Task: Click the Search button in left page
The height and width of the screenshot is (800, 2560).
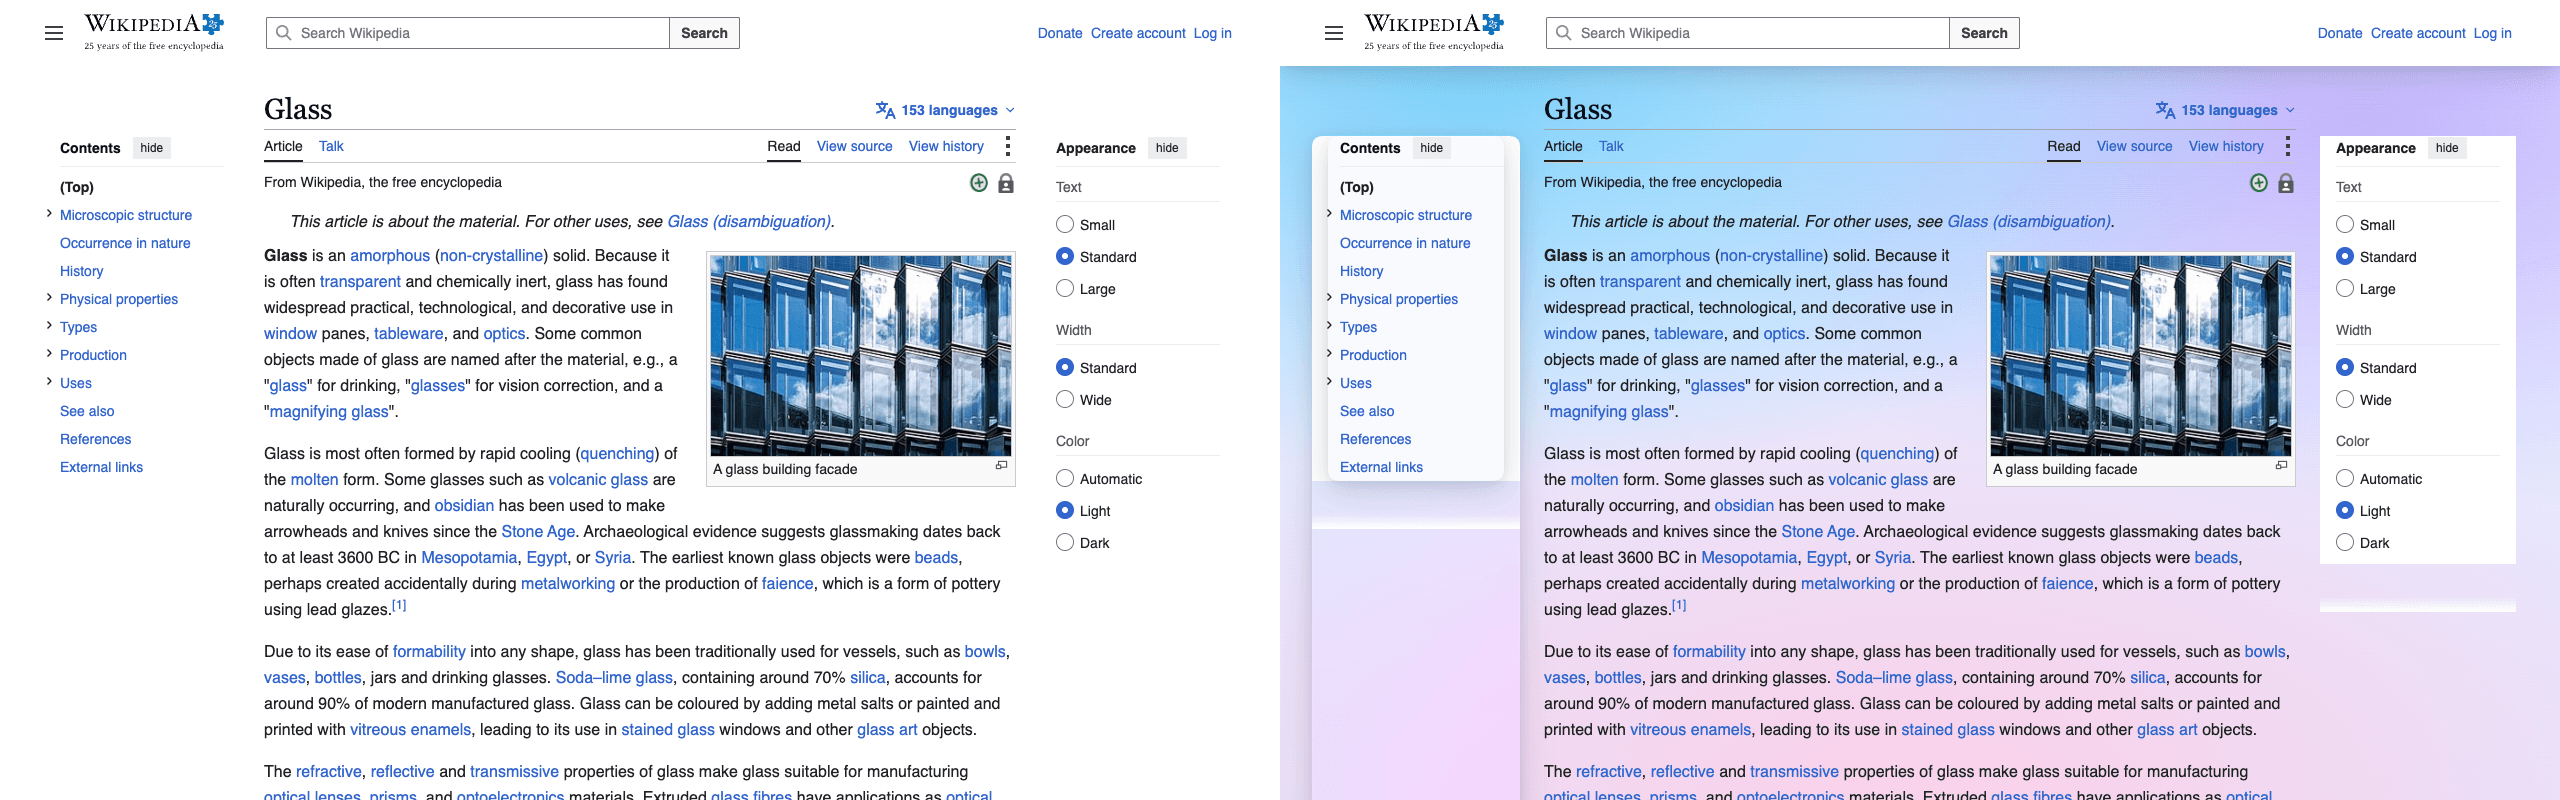Action: (x=704, y=33)
